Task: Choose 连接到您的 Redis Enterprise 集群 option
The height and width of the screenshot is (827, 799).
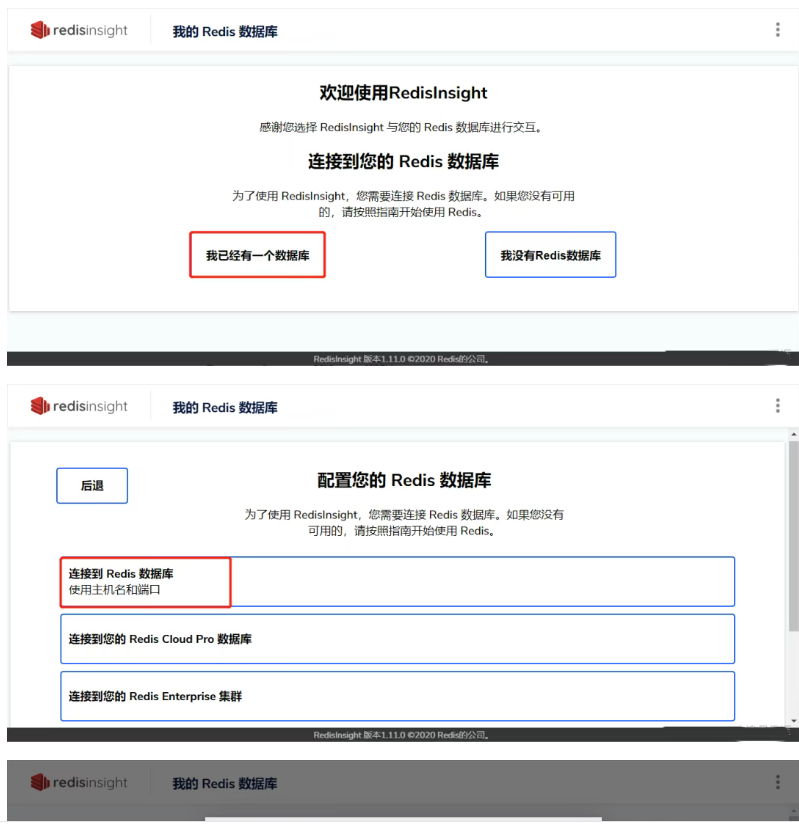Action: tap(397, 696)
